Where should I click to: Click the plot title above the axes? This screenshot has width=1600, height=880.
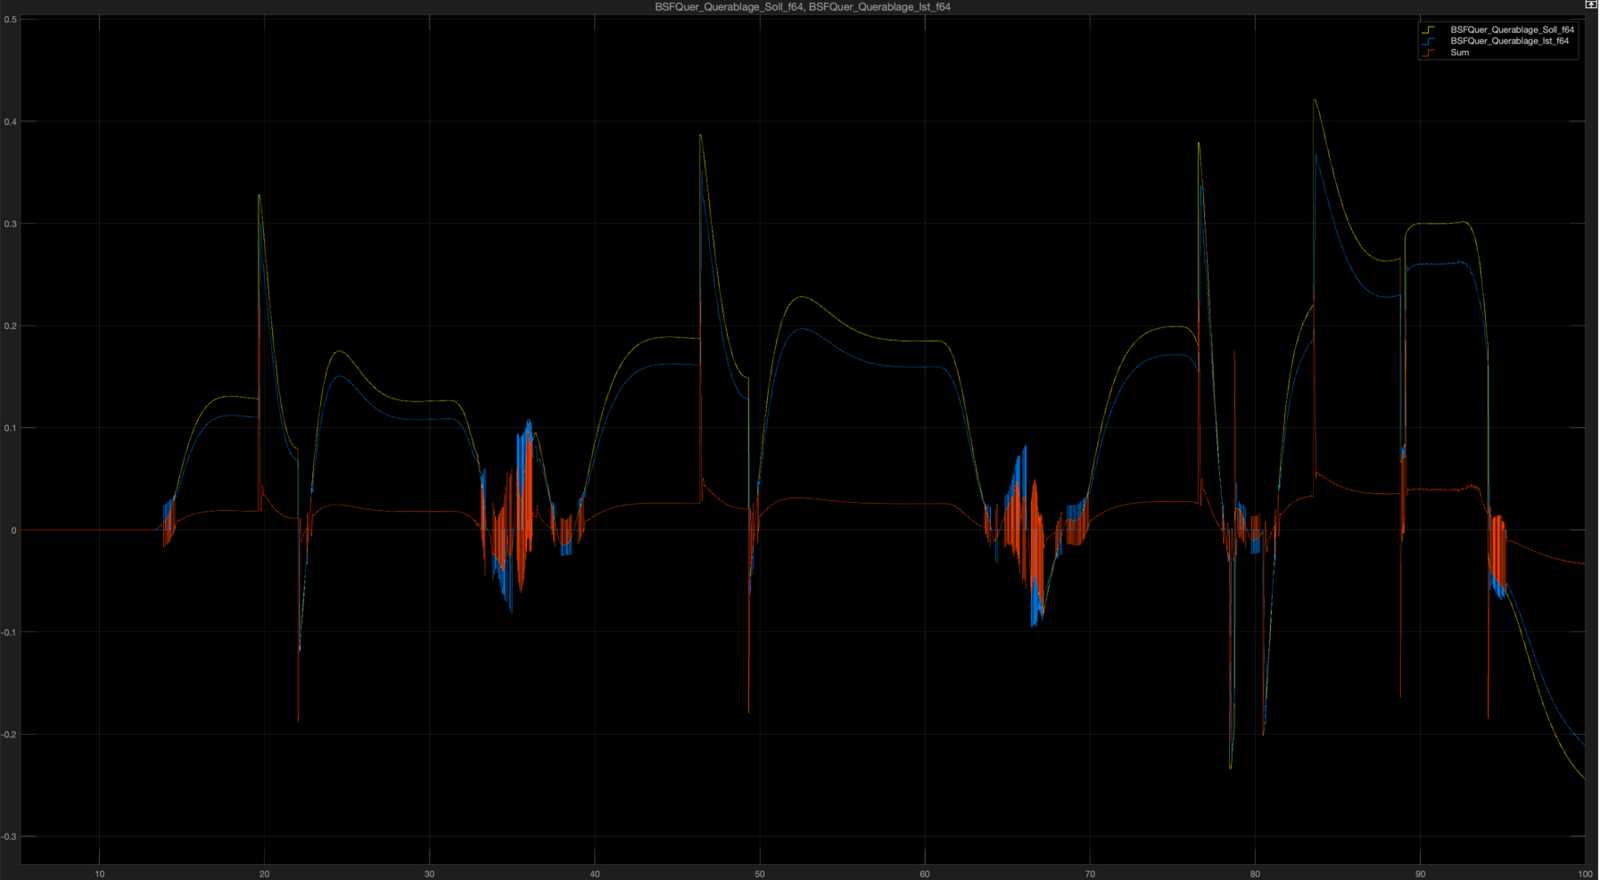[x=802, y=7]
